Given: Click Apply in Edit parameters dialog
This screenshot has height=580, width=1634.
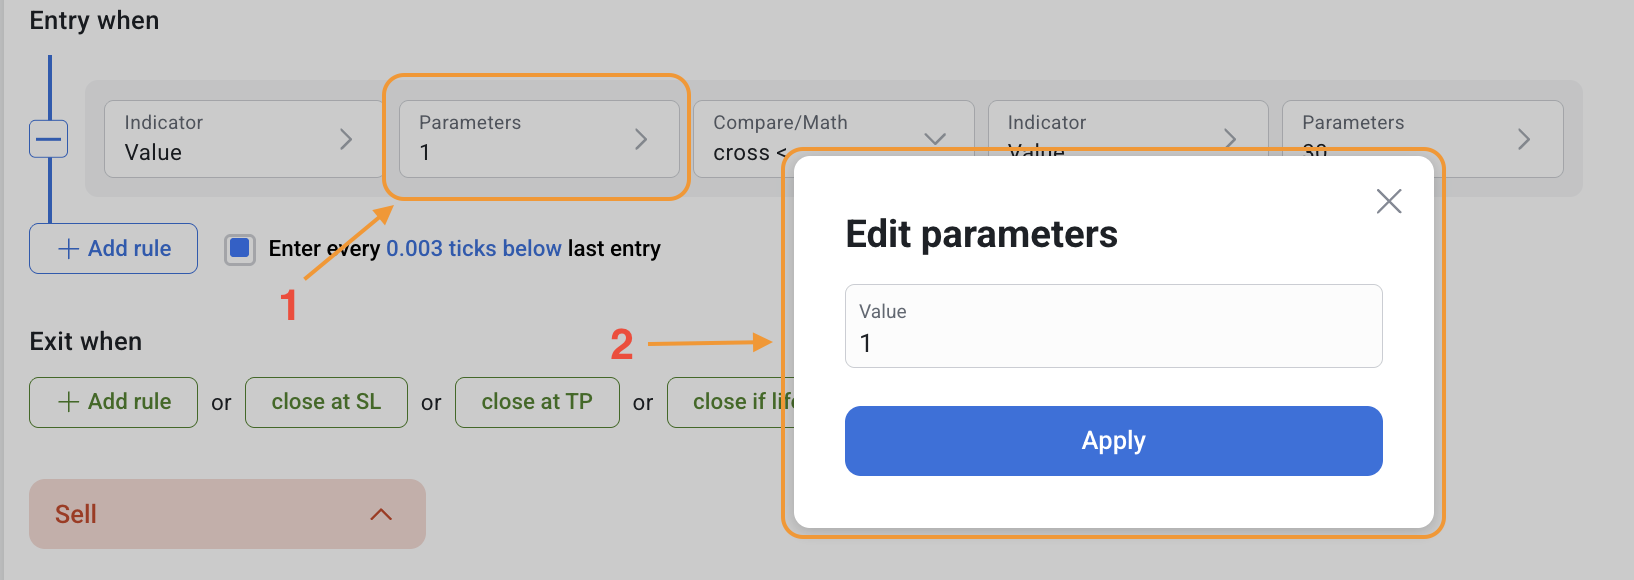Looking at the screenshot, I should click(x=1113, y=441).
